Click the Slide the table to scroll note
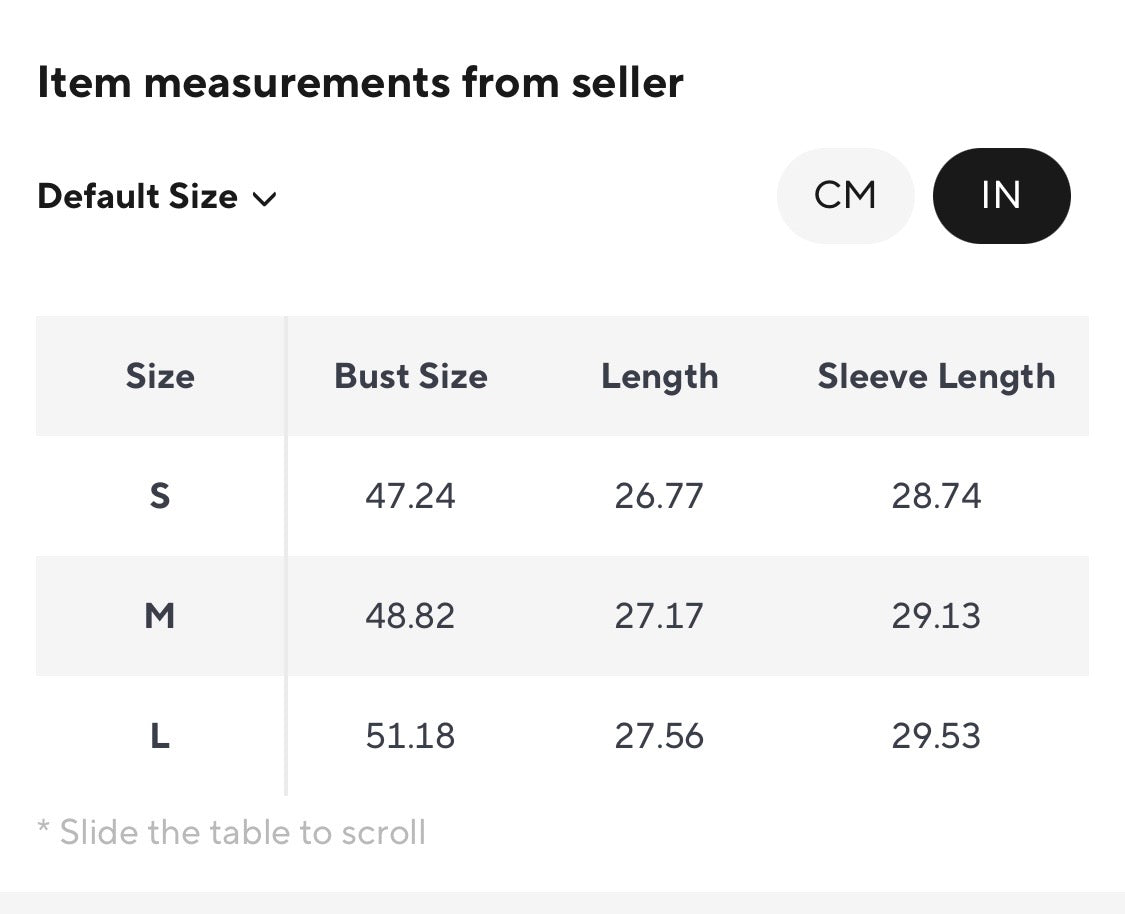Viewport: 1125px width, 914px height. [x=231, y=832]
